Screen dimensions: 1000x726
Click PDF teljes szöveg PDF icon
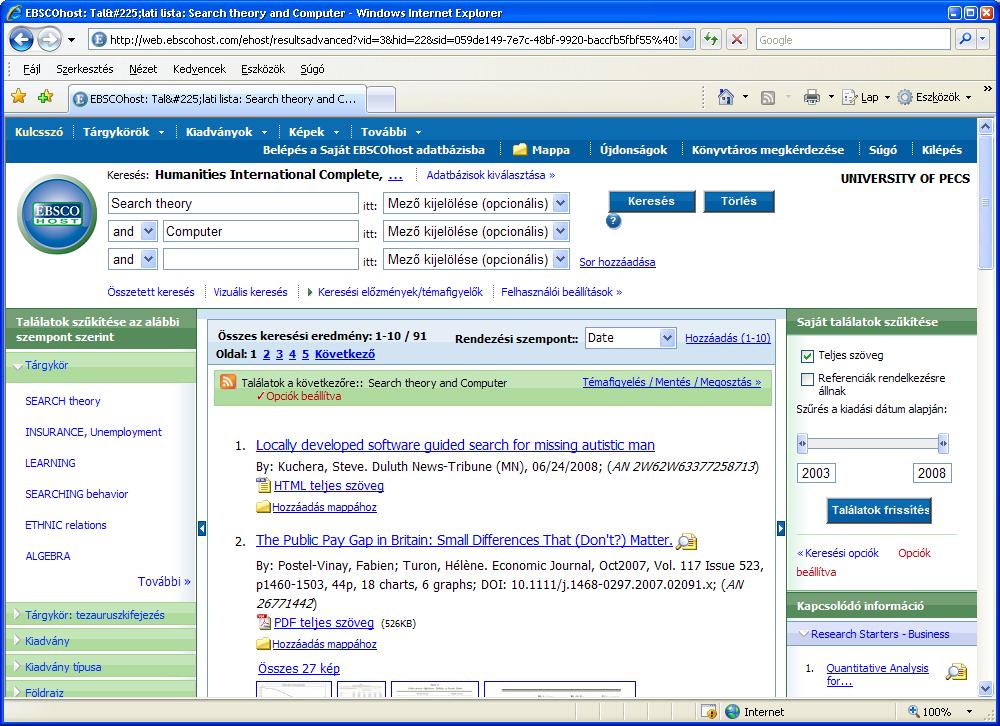click(263, 622)
